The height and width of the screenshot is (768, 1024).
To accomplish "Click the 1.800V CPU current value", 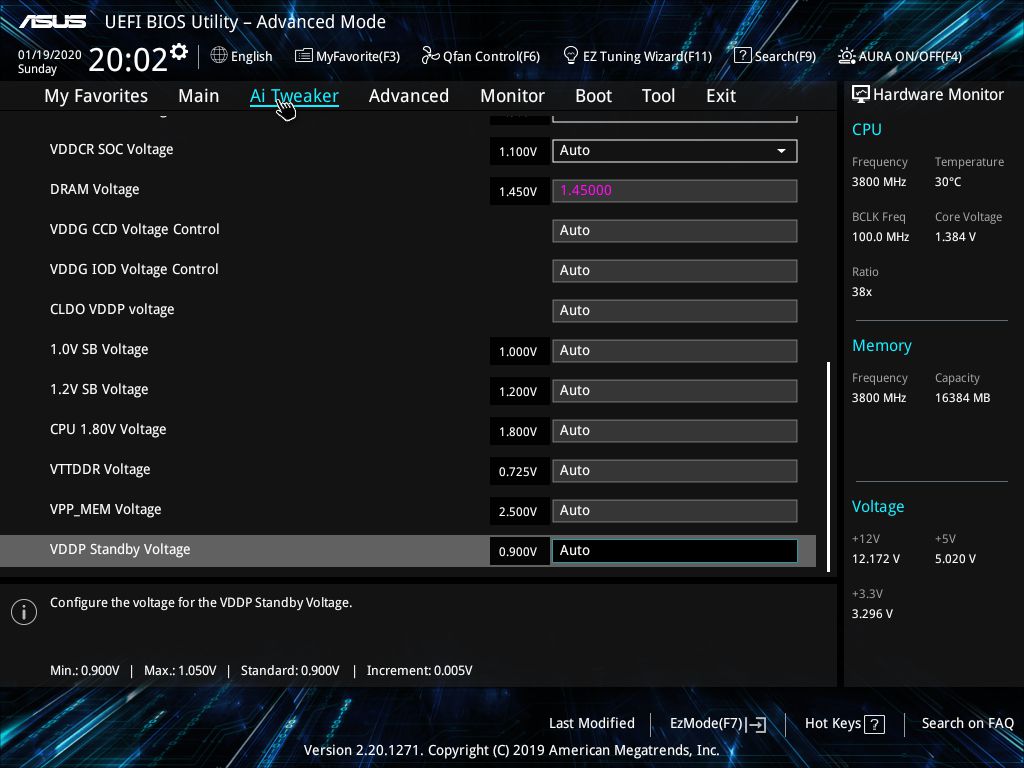I will pyautogui.click(x=519, y=432).
